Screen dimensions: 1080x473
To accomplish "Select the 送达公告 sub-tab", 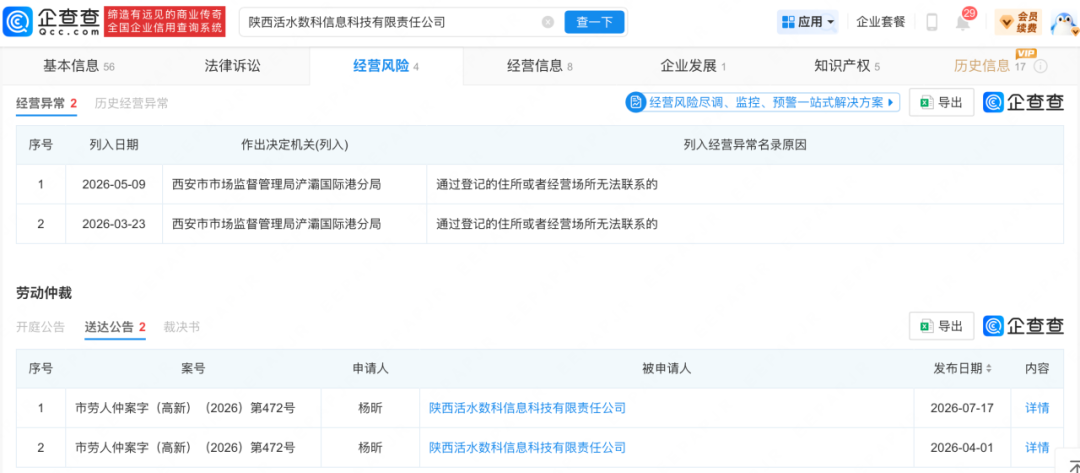I will point(115,327).
